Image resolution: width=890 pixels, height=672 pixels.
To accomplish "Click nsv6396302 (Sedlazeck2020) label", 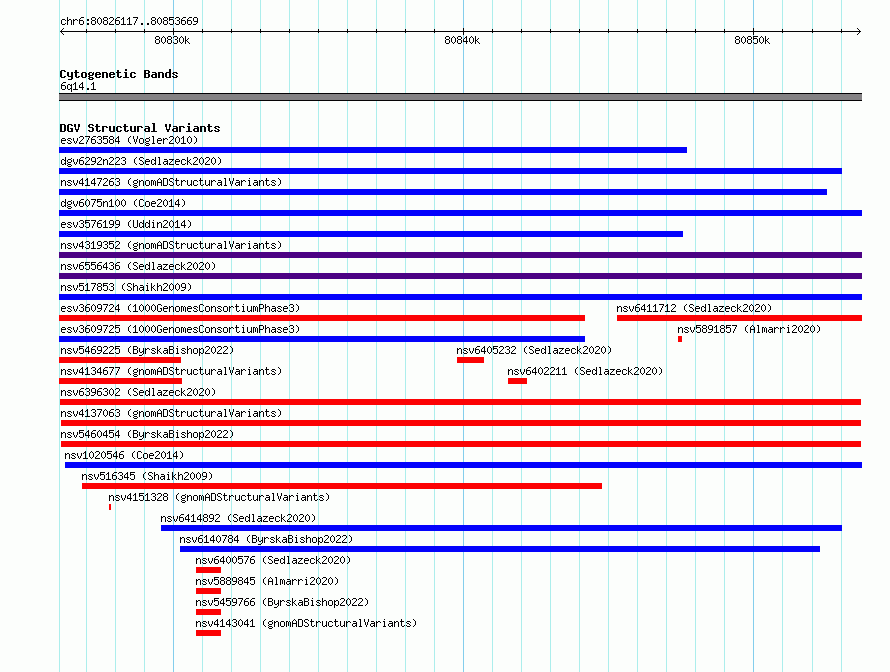I will pyautogui.click(x=138, y=392).
